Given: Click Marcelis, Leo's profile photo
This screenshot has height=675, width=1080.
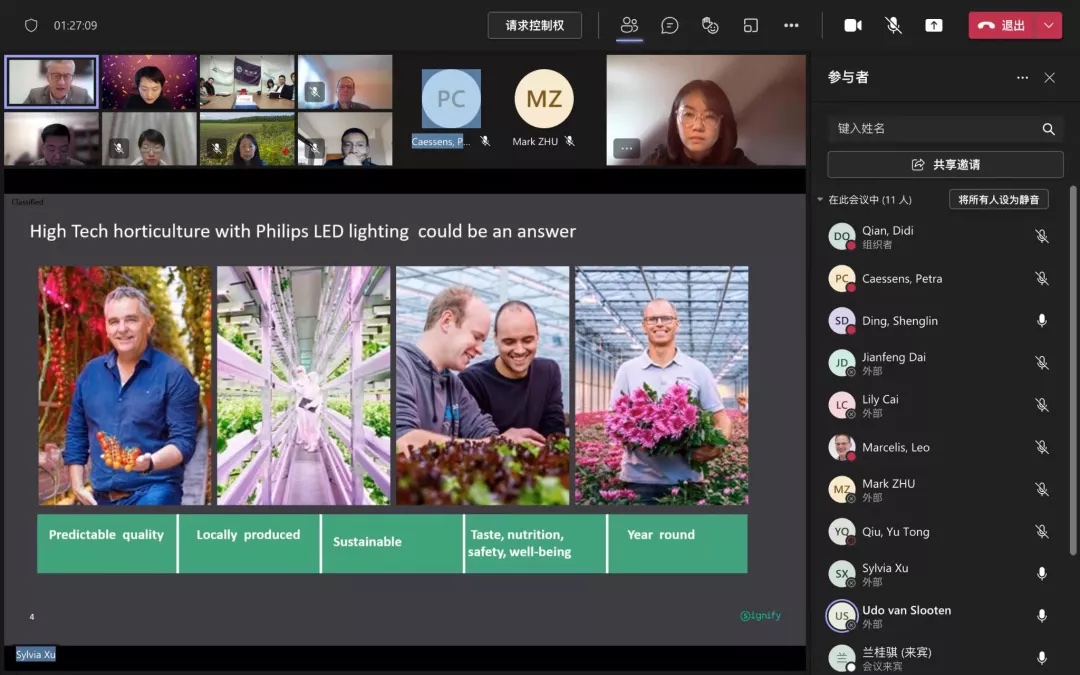Looking at the screenshot, I should (x=842, y=448).
